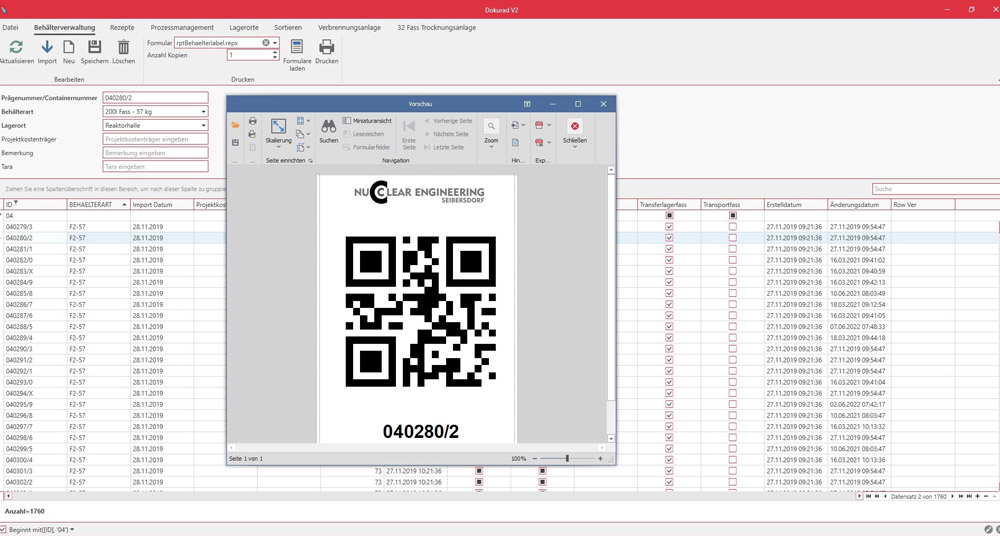The width and height of the screenshot is (1000, 536).
Task: Switch to Prozessmanagement tab
Action: point(182,27)
